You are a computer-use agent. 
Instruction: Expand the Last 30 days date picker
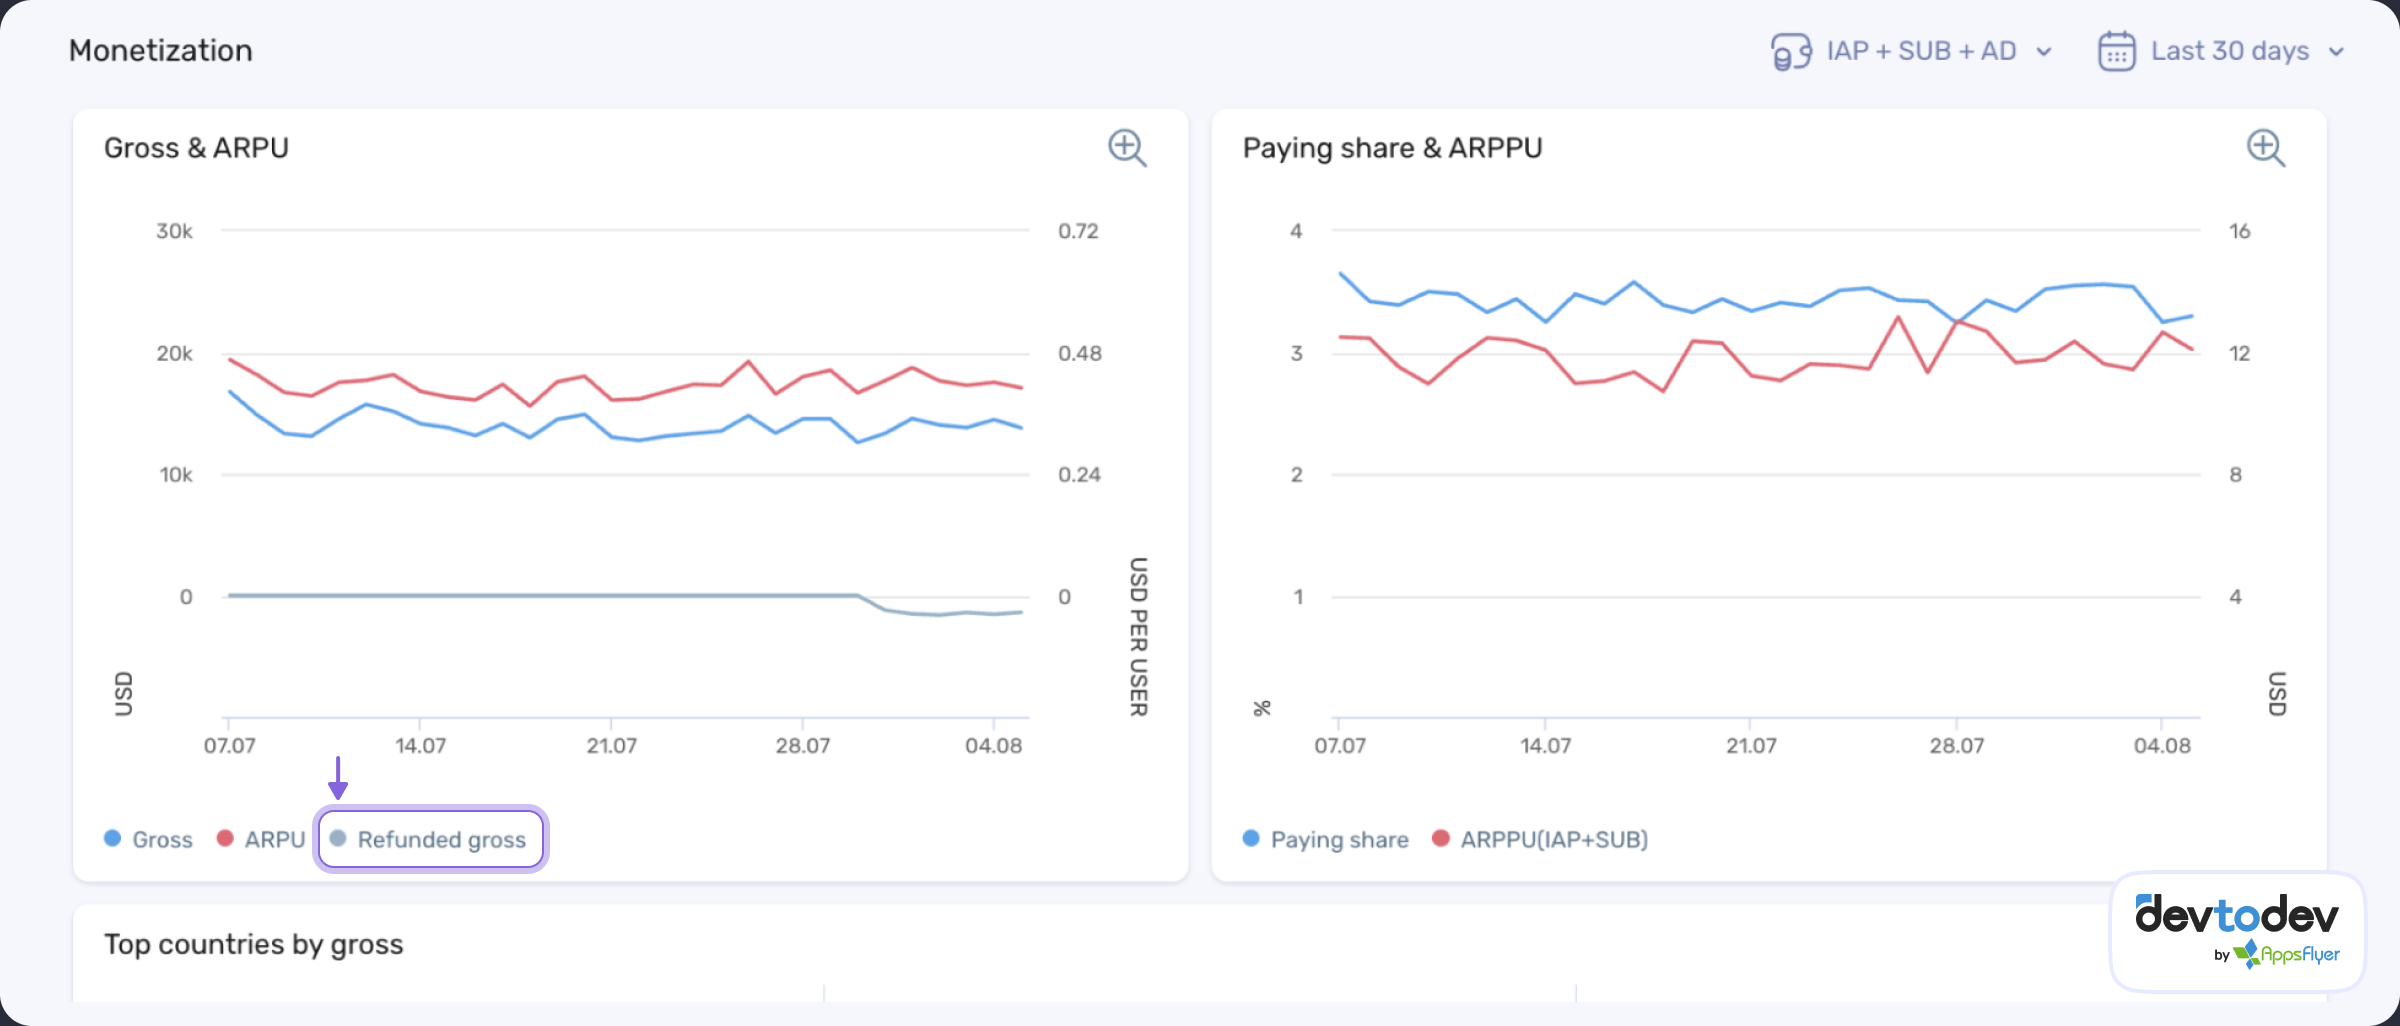[2229, 51]
